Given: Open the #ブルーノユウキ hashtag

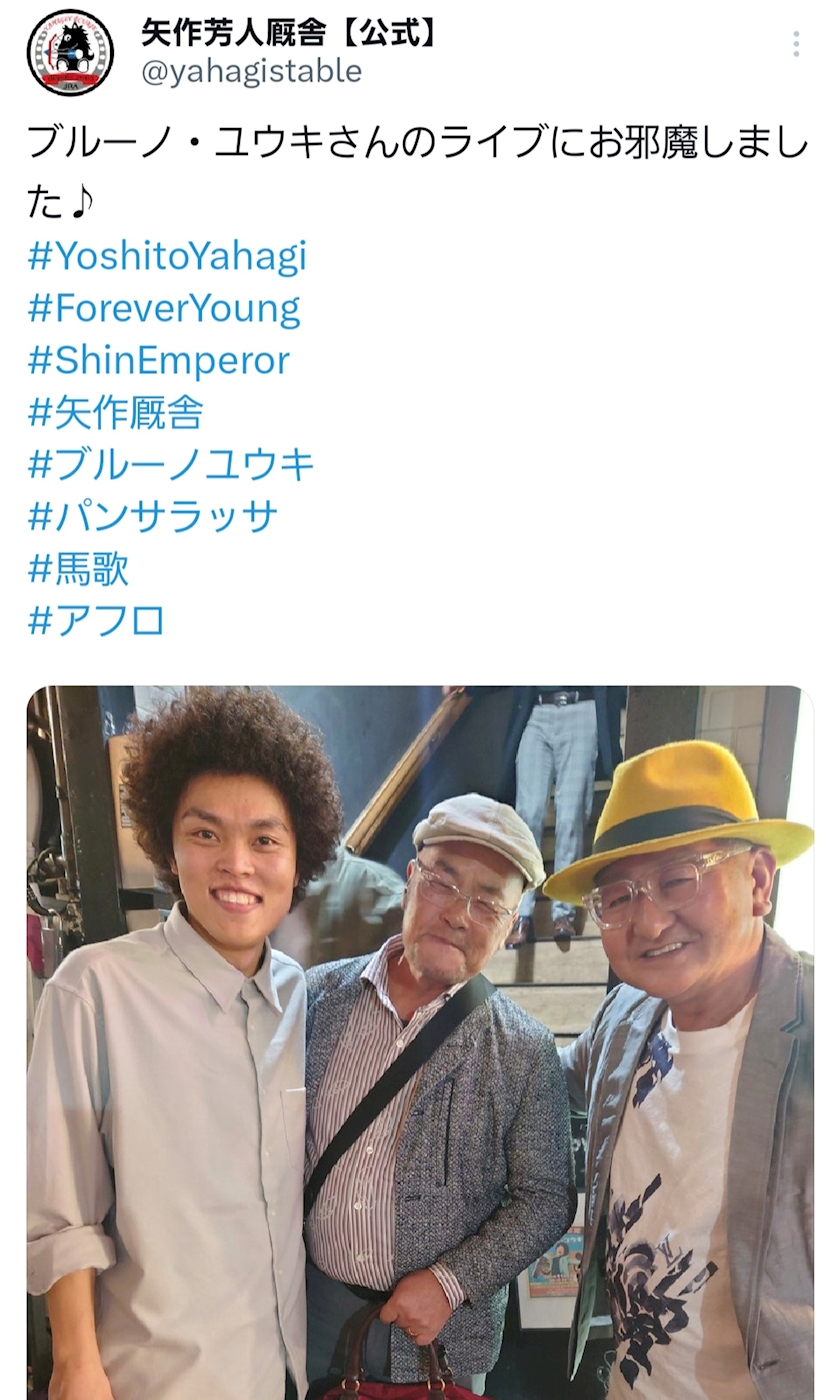Looking at the screenshot, I should (x=171, y=464).
